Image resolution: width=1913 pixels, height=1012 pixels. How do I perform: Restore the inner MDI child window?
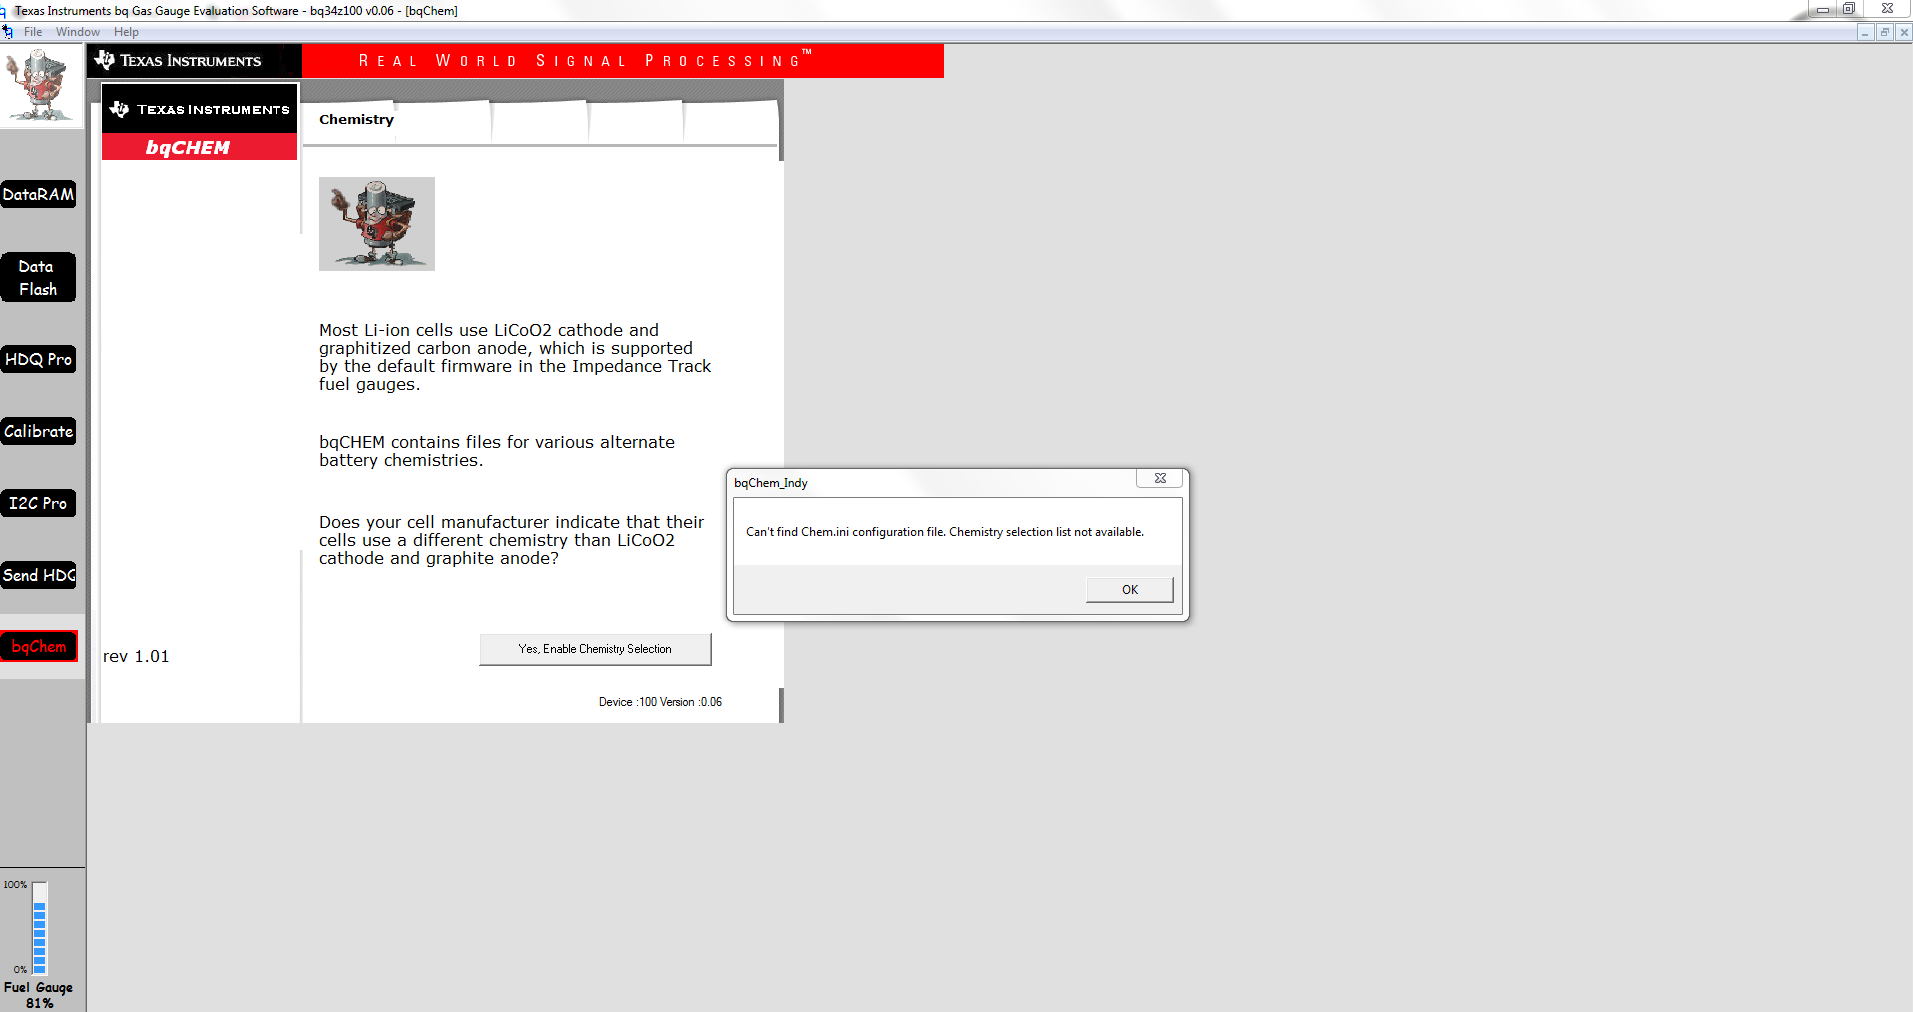coord(1885,32)
